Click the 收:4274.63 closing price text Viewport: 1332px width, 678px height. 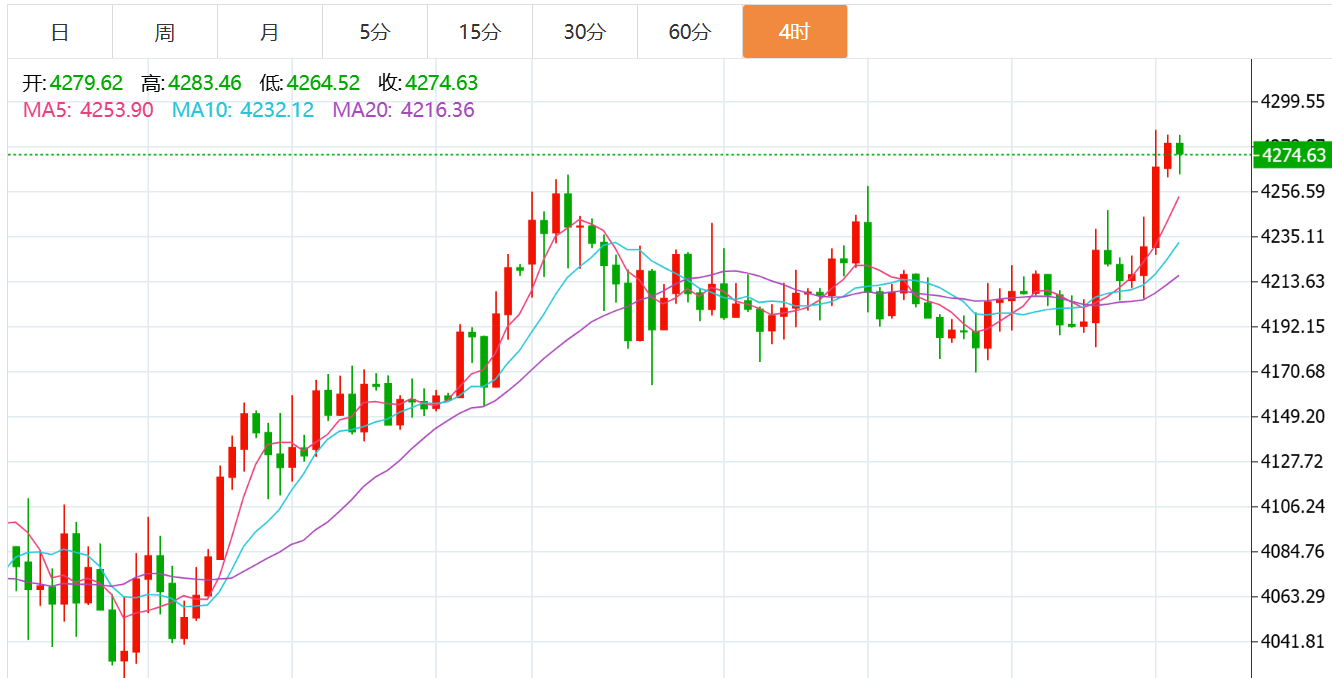point(428,83)
